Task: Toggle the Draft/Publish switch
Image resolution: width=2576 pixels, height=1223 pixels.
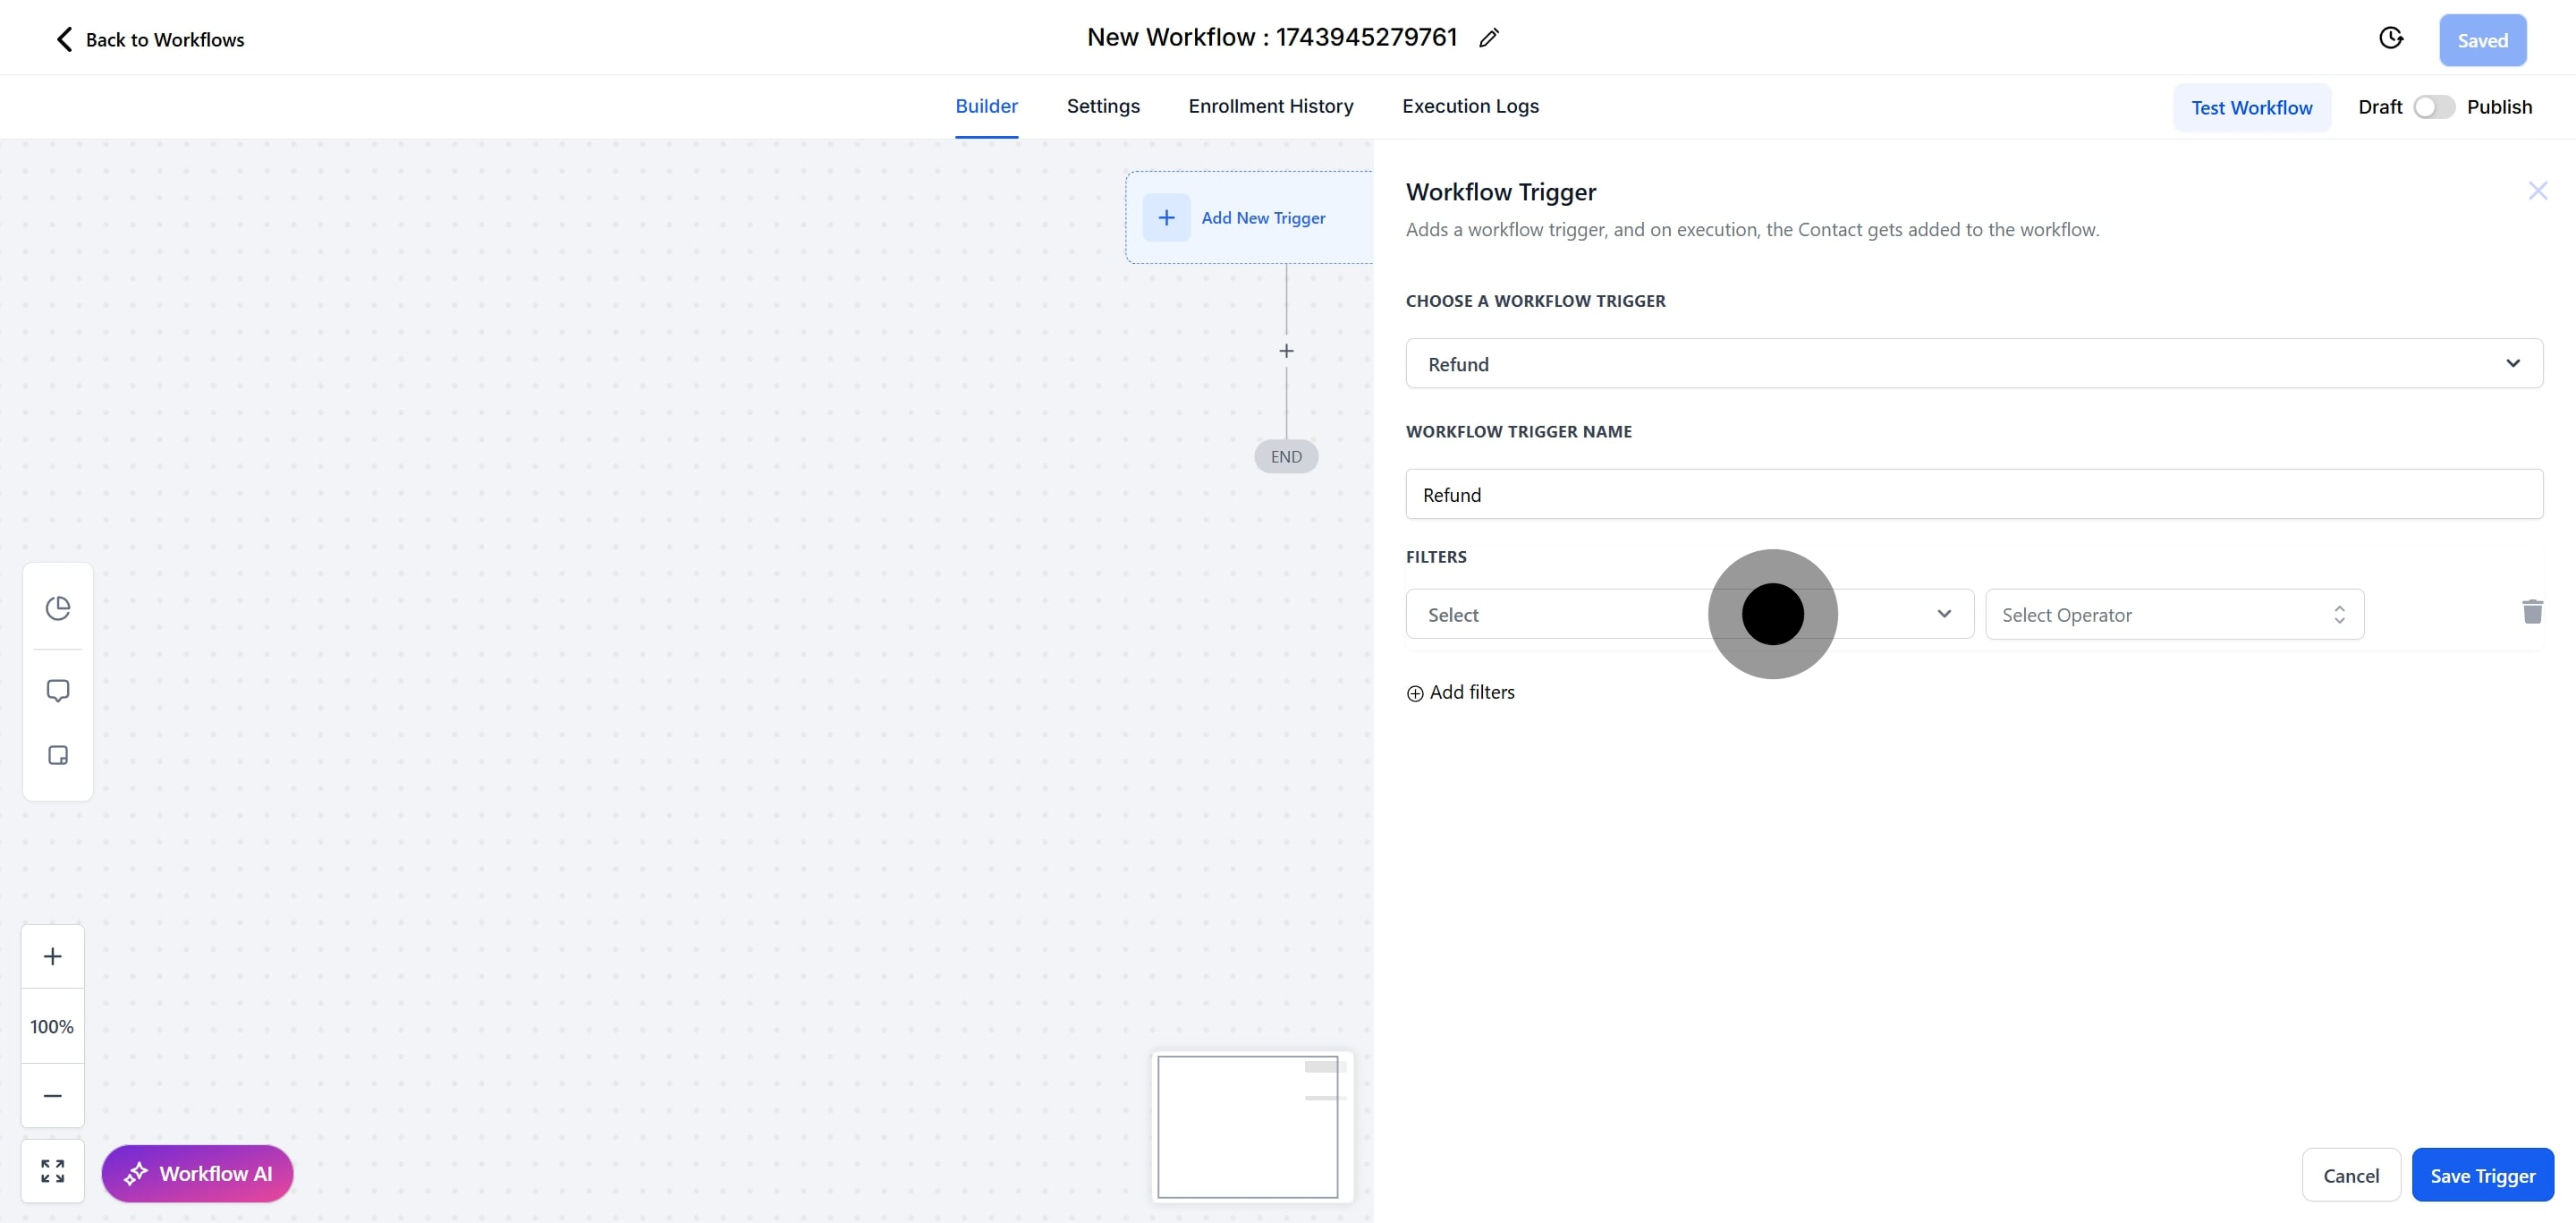Action: coord(2433,107)
